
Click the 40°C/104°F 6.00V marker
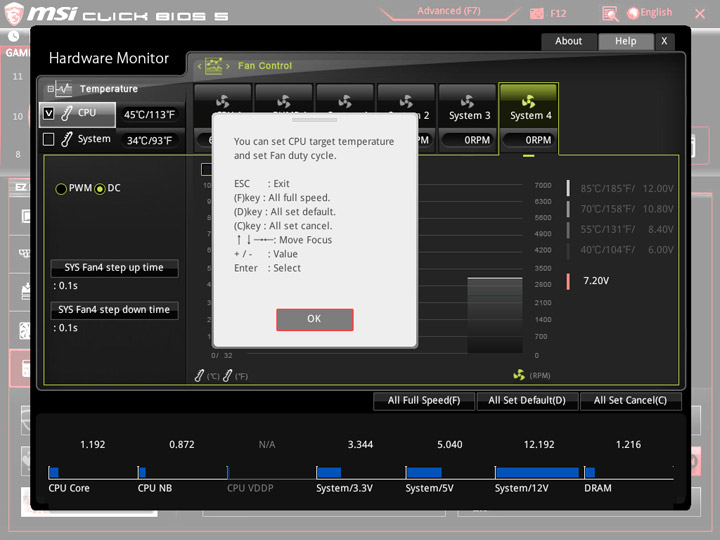(x=568, y=250)
